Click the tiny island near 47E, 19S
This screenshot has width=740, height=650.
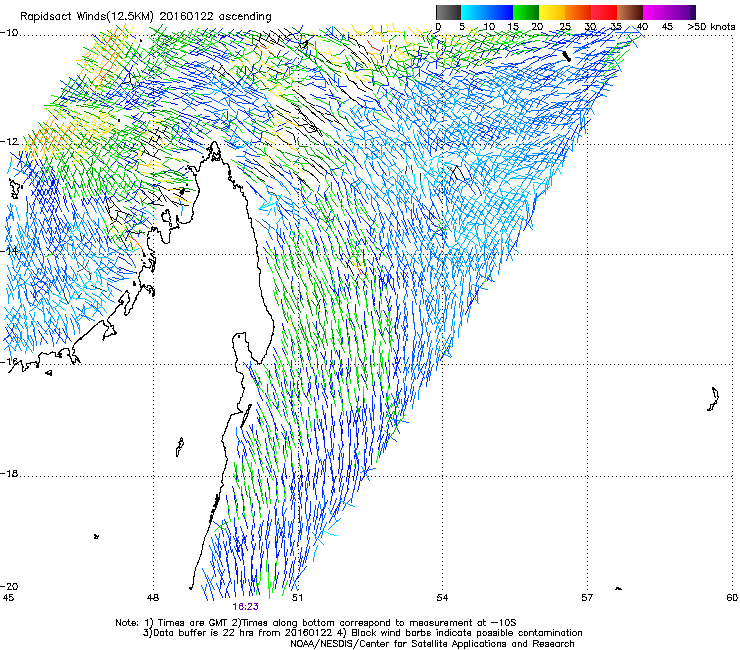point(96,536)
